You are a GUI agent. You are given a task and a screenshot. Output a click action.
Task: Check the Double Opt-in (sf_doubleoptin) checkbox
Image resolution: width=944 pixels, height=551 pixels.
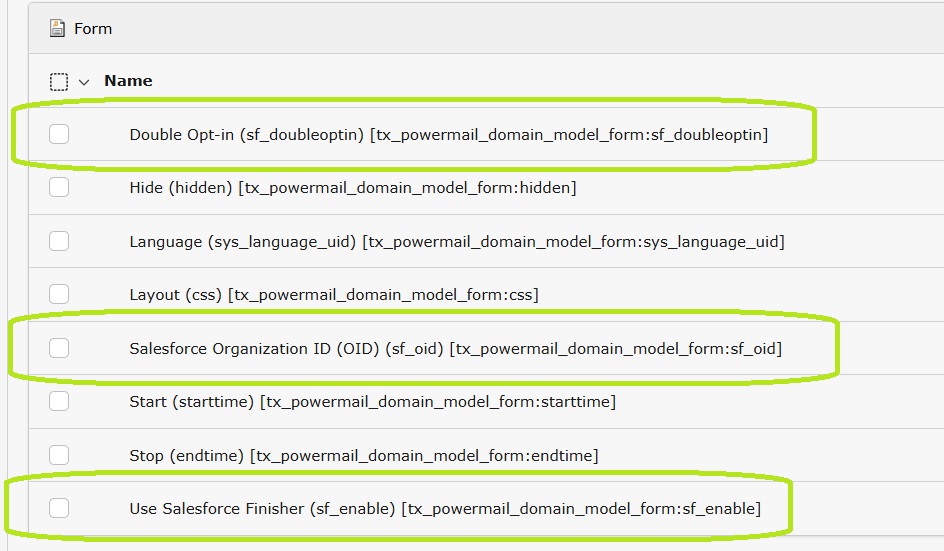[59, 134]
